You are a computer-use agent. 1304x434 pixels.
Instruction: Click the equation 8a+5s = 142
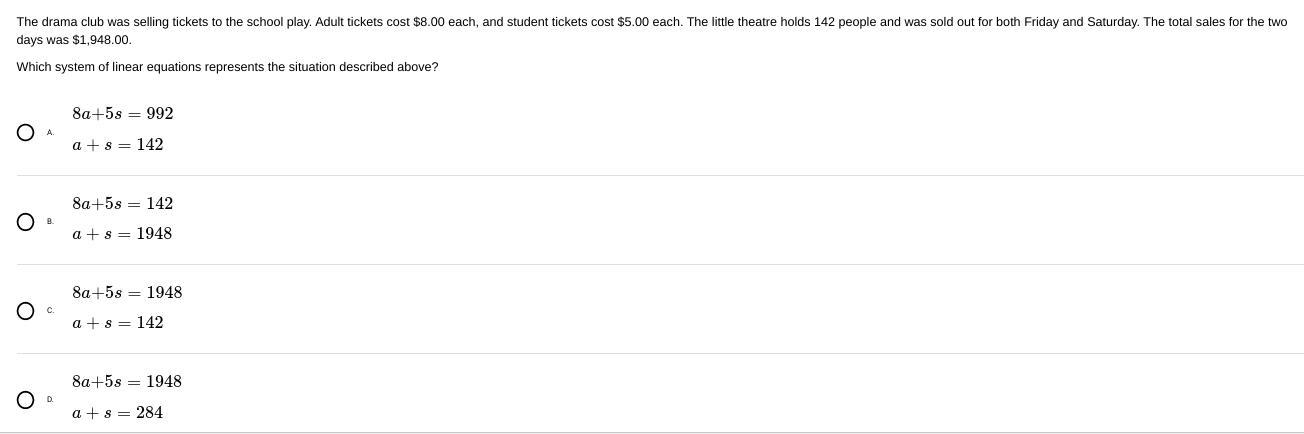(x=122, y=204)
